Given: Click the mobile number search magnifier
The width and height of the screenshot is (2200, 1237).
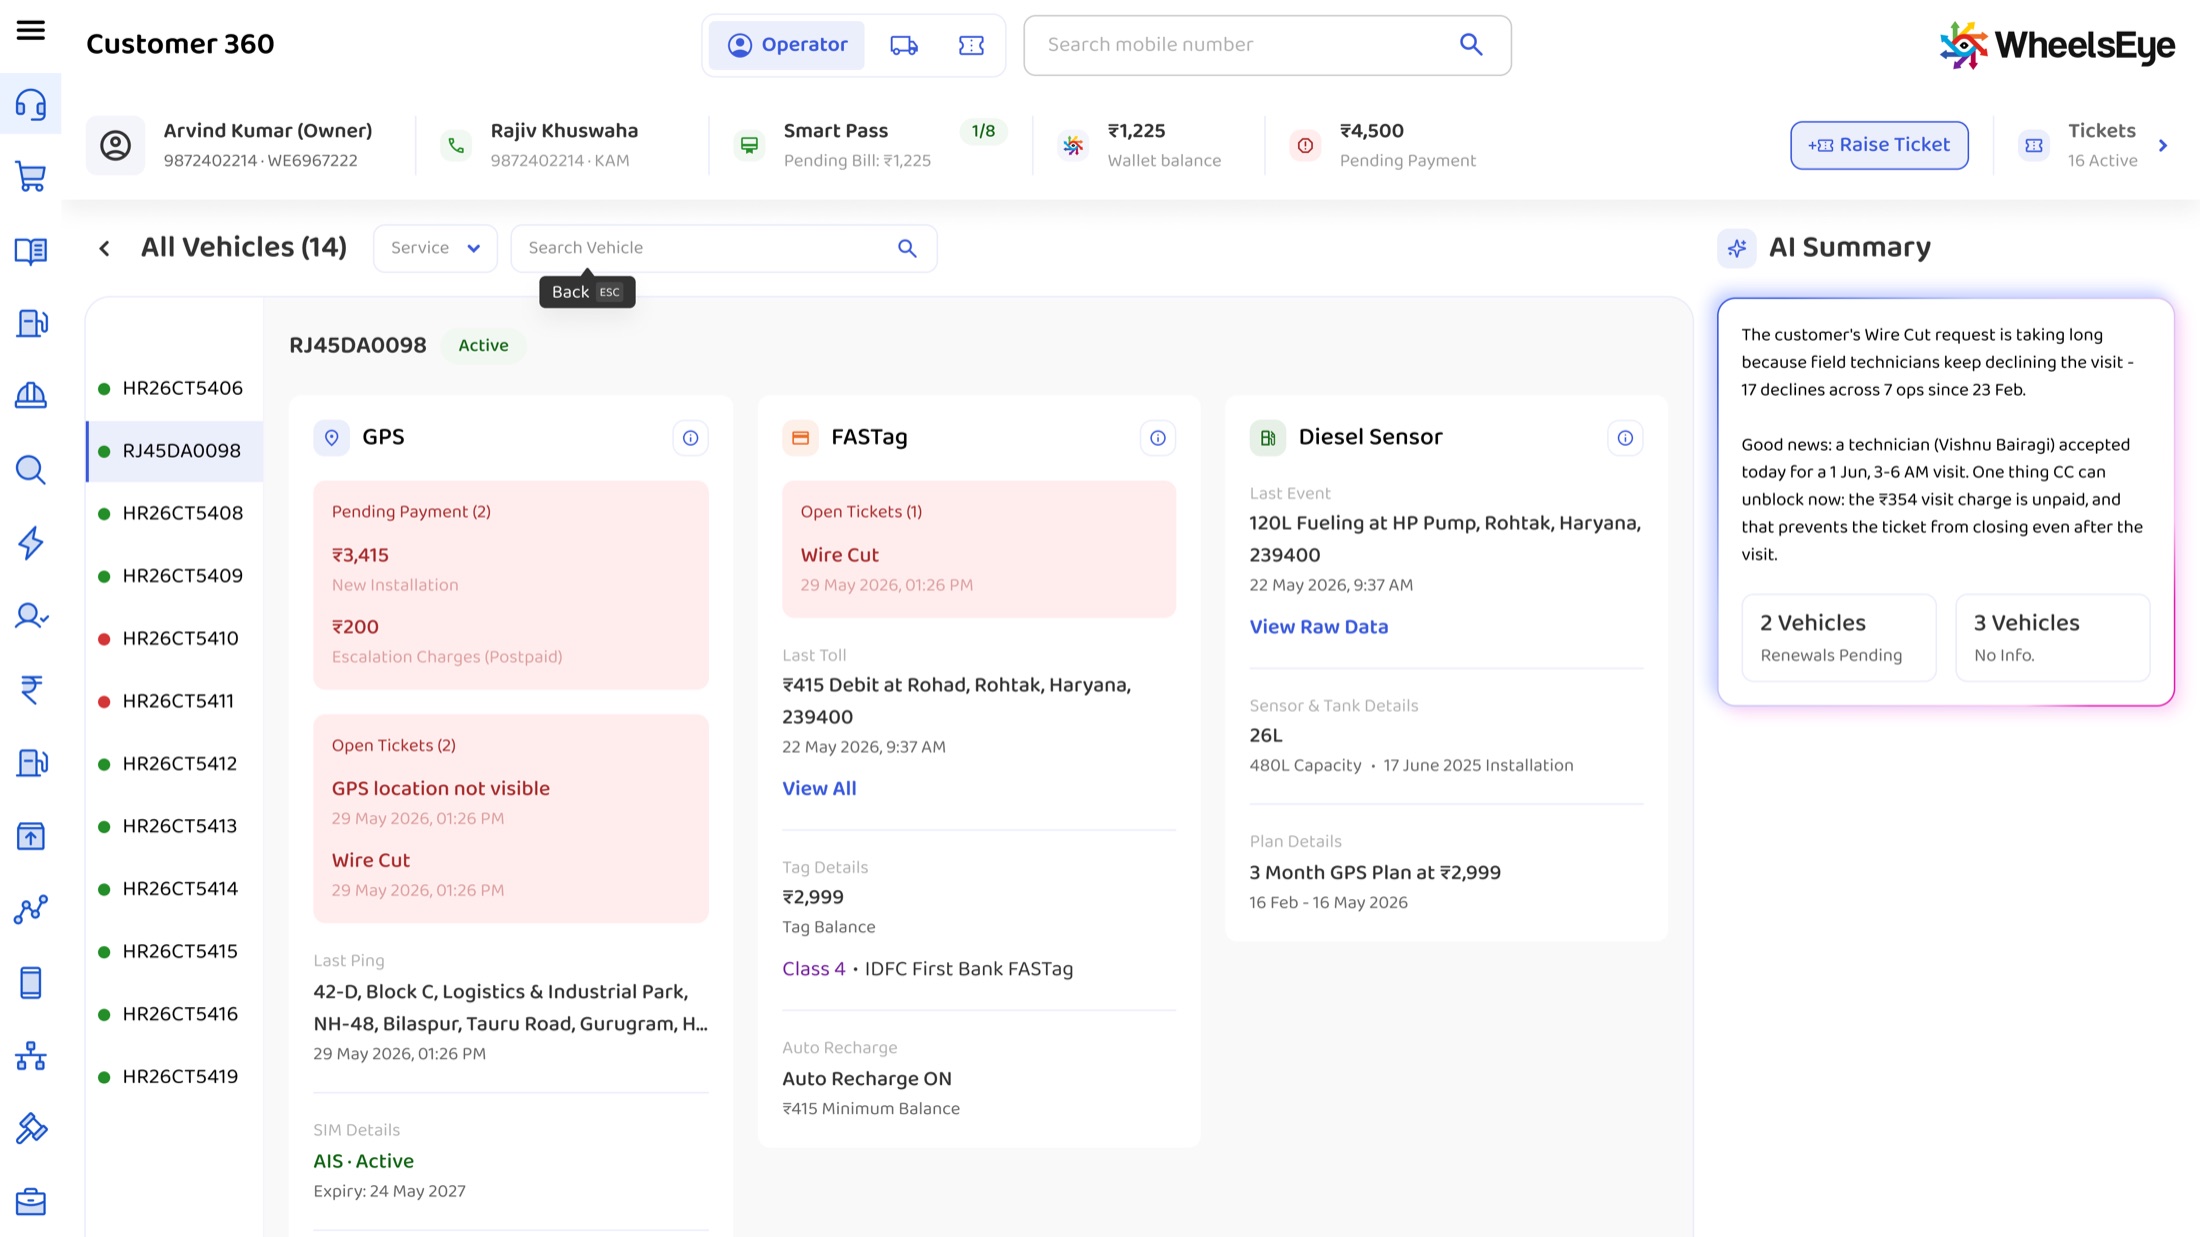Looking at the screenshot, I should (1471, 44).
